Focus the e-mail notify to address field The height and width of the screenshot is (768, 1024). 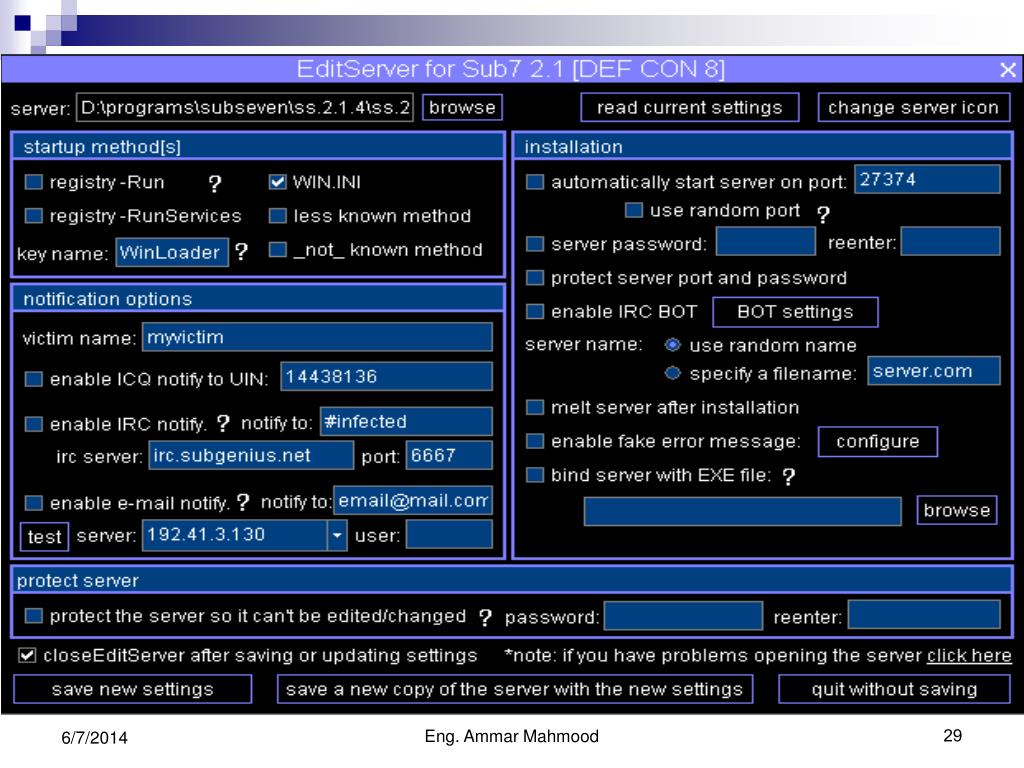[413, 500]
